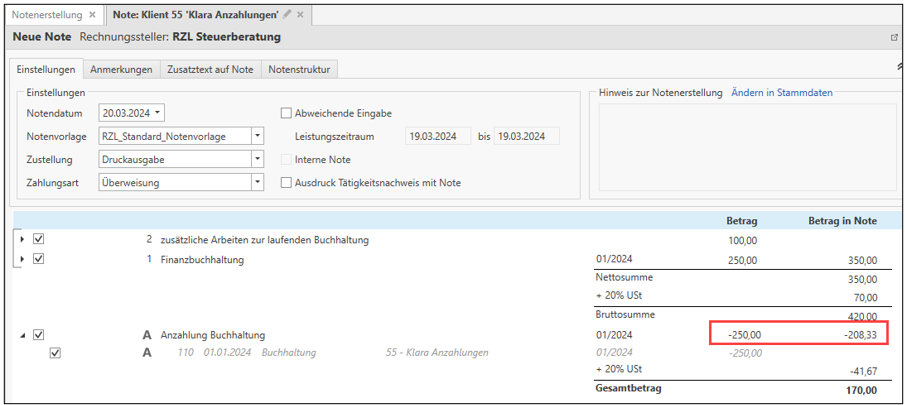Viewport: 905px width, 405px height.
Task: Collapse the settings panel with the double chevron
Action: pos(901,66)
